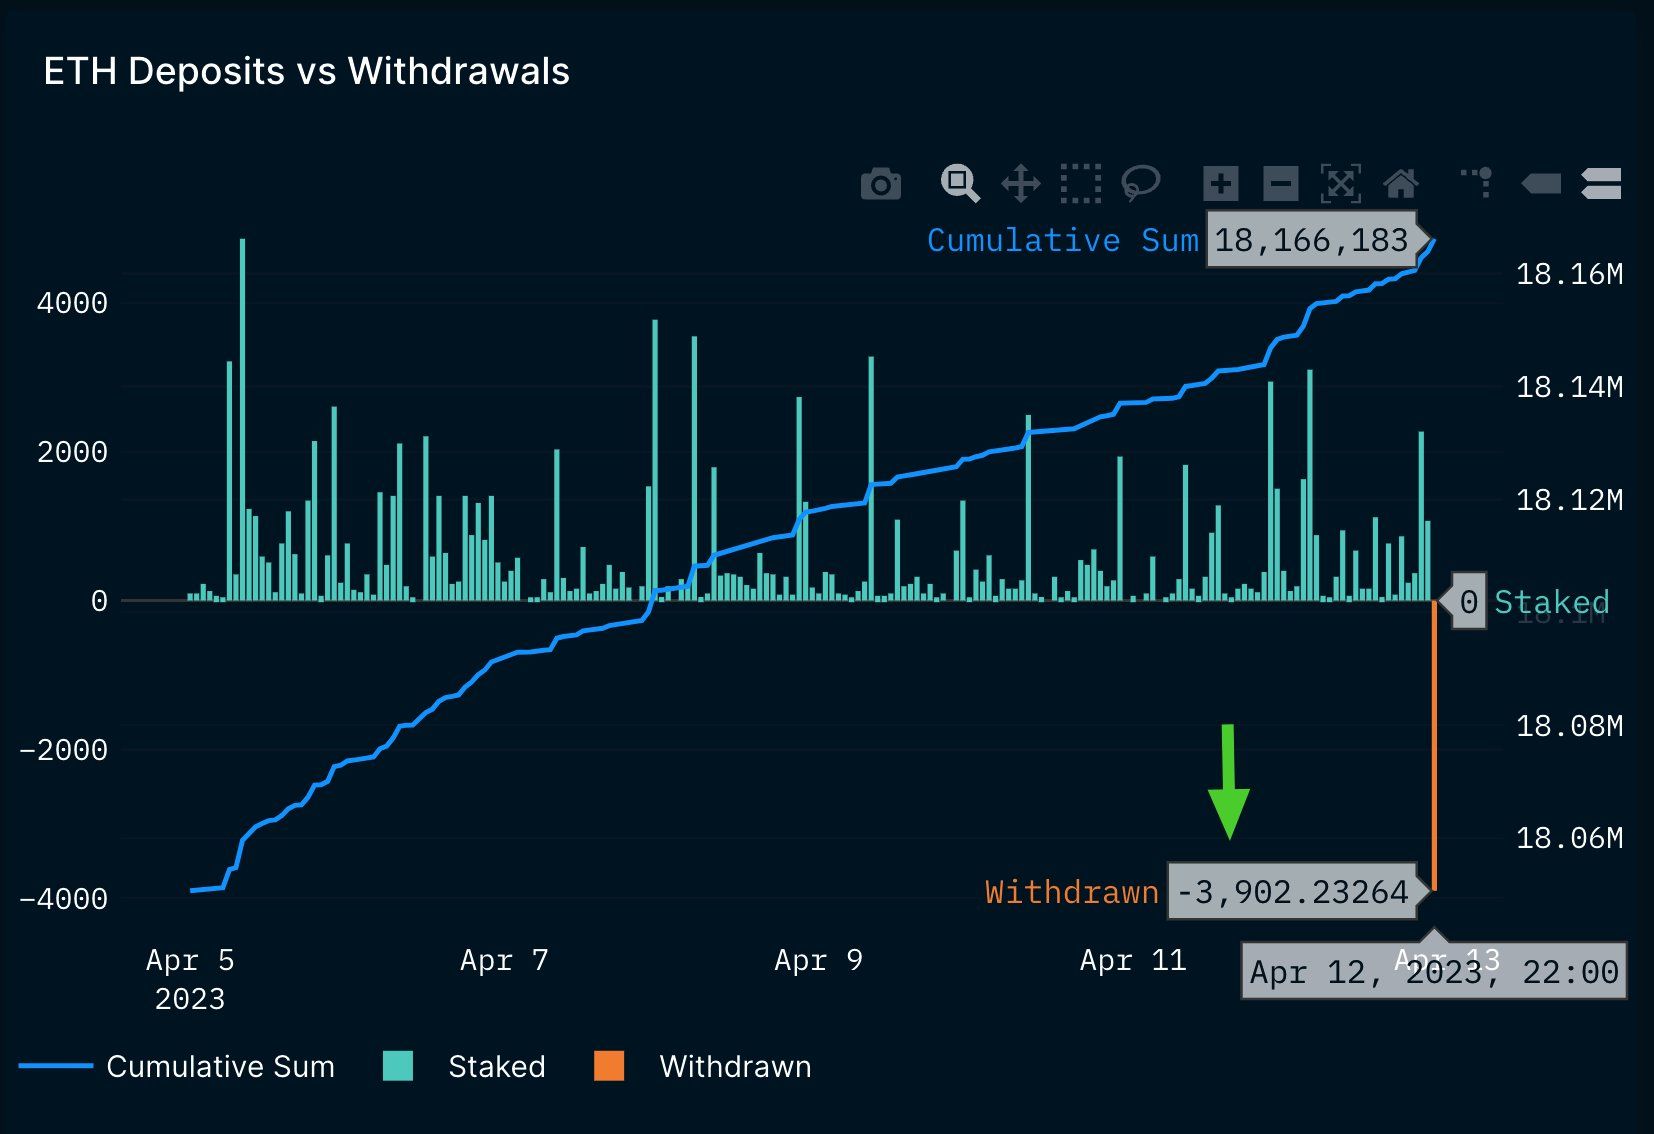
Task: Click the 18.16M right axis label
Action: pyautogui.click(x=1570, y=274)
